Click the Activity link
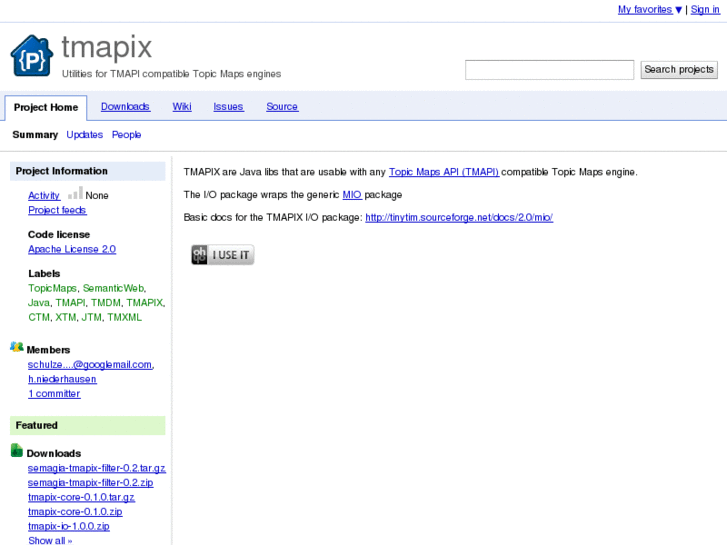Screen dimensions: 727x545 pos(44,195)
